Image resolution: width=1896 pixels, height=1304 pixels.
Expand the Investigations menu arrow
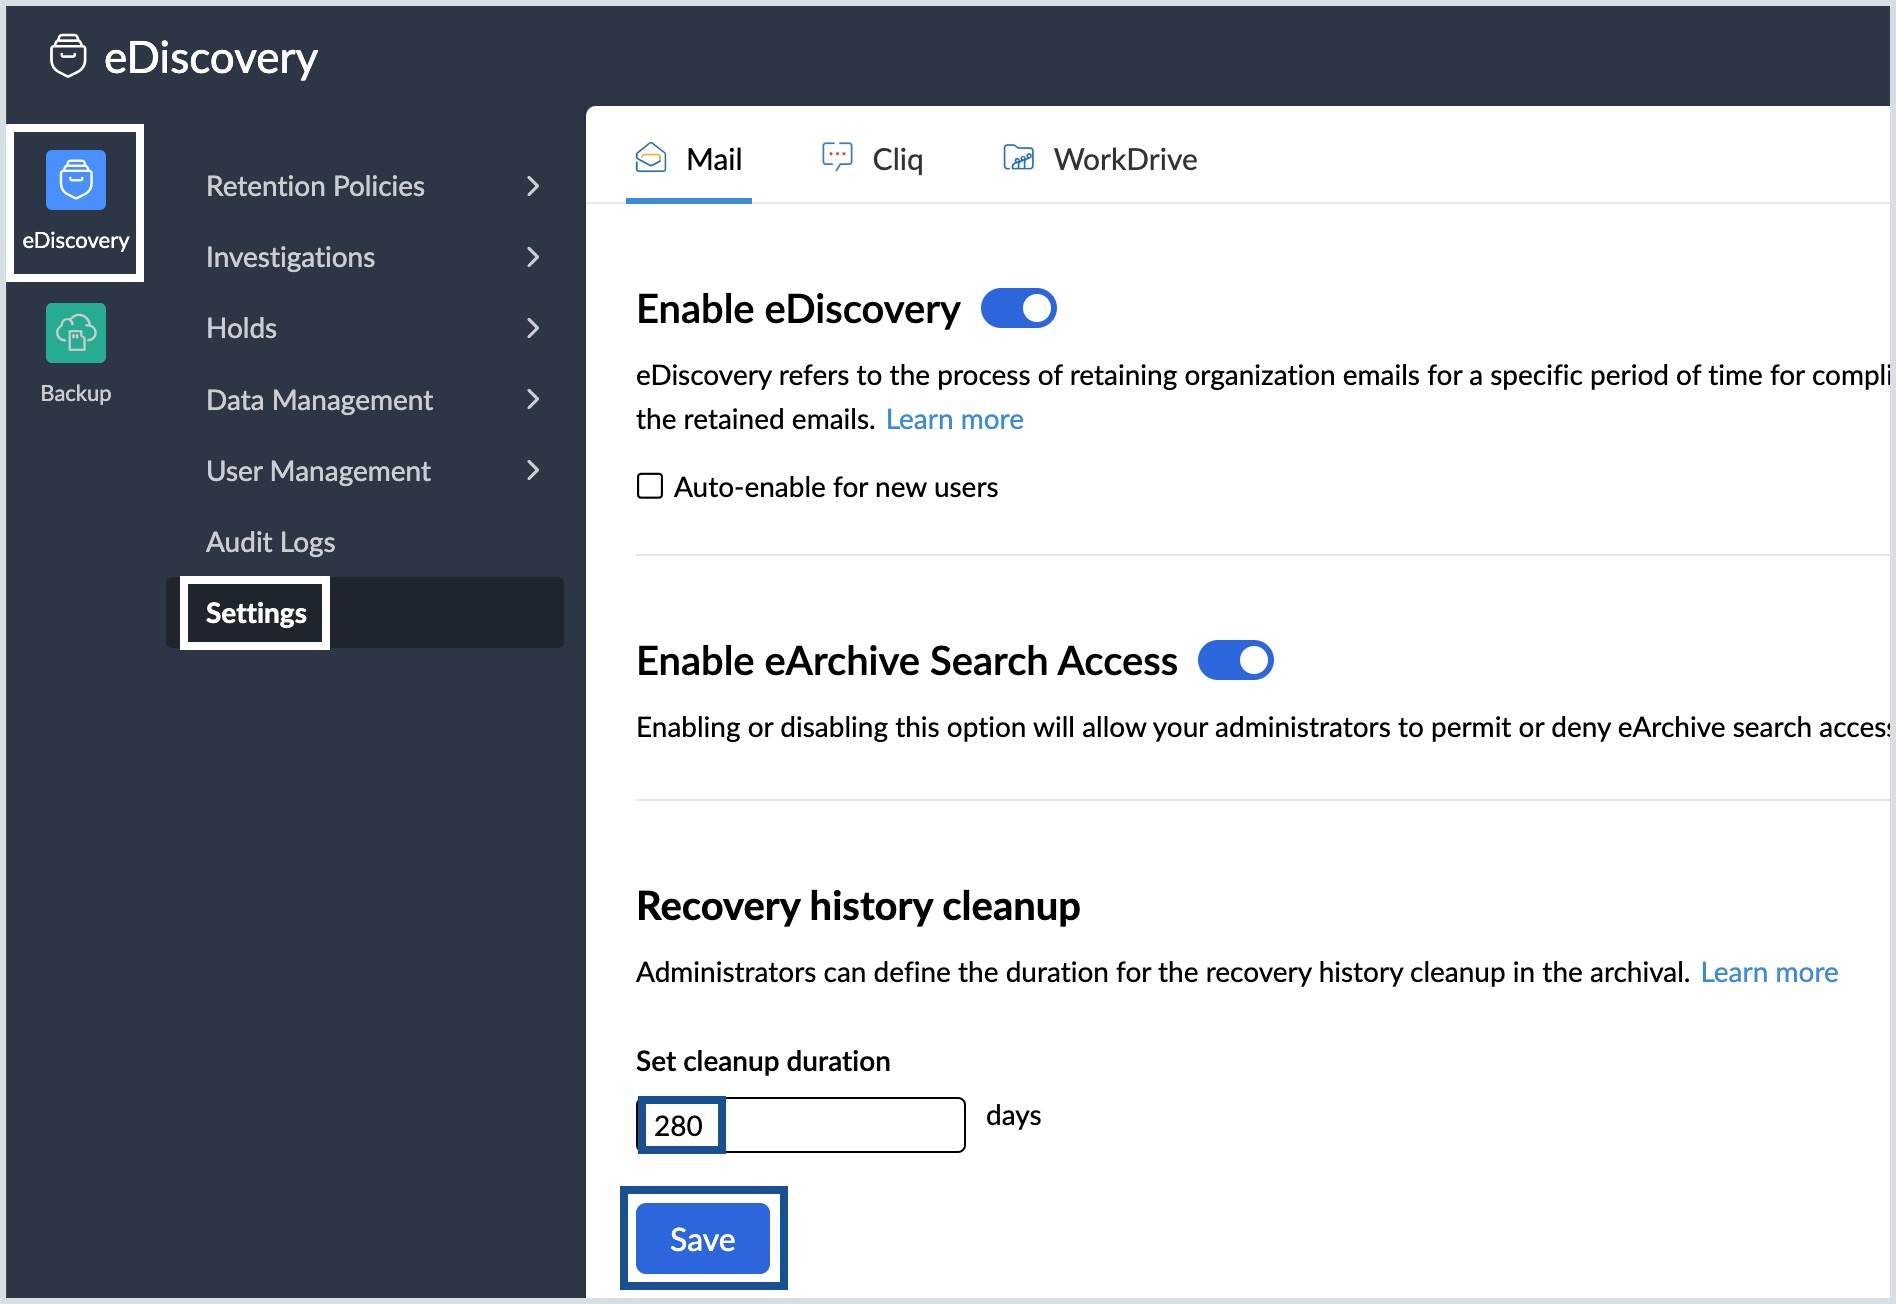coord(533,257)
